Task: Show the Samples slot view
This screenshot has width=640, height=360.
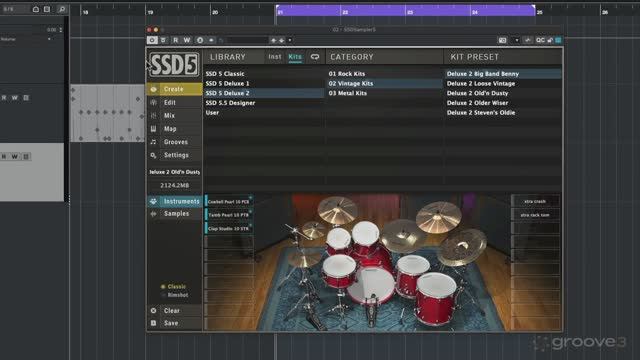Action: click(175, 213)
